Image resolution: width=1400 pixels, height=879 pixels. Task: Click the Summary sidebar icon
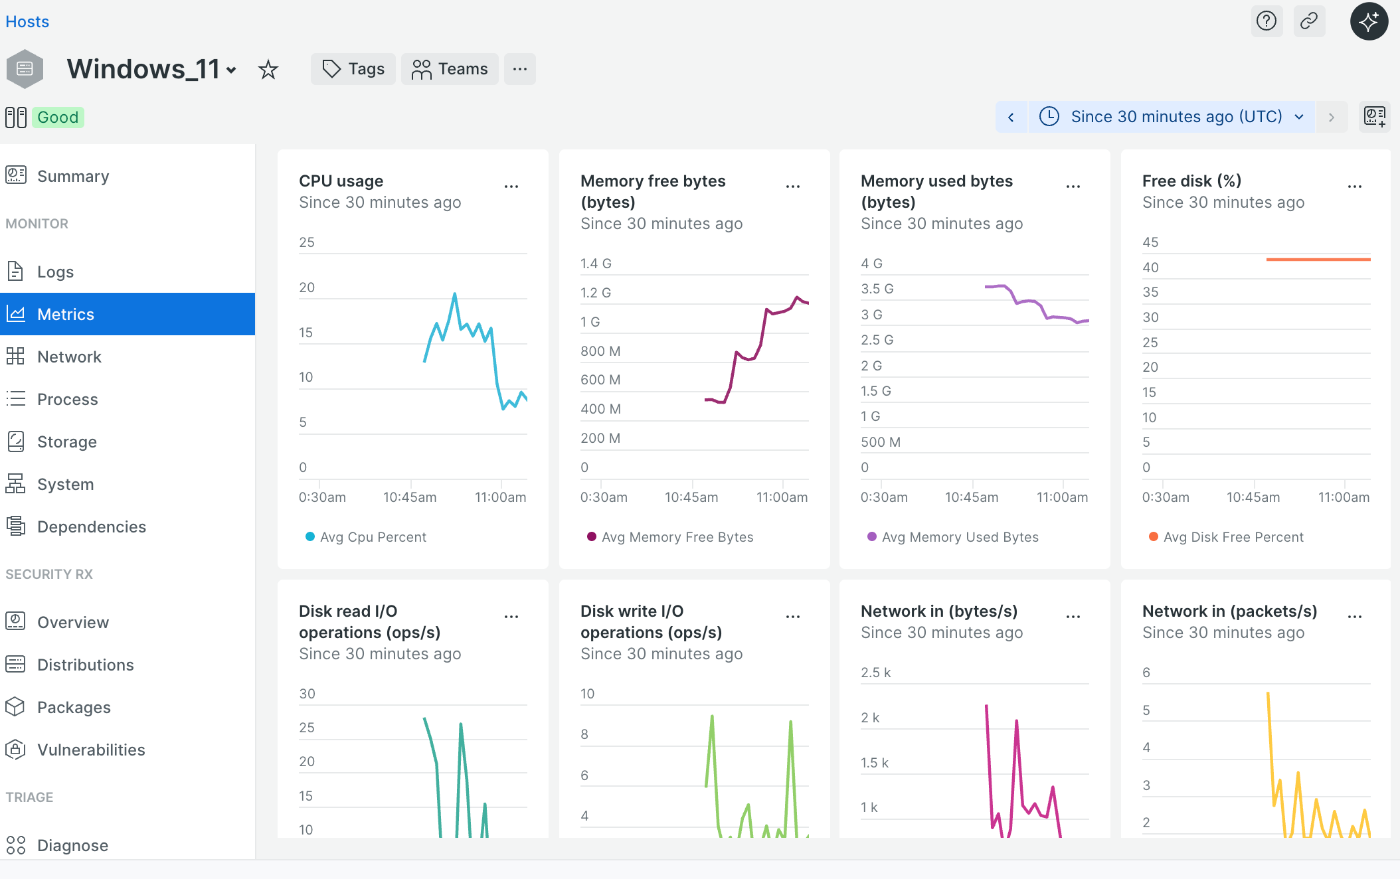[16, 176]
